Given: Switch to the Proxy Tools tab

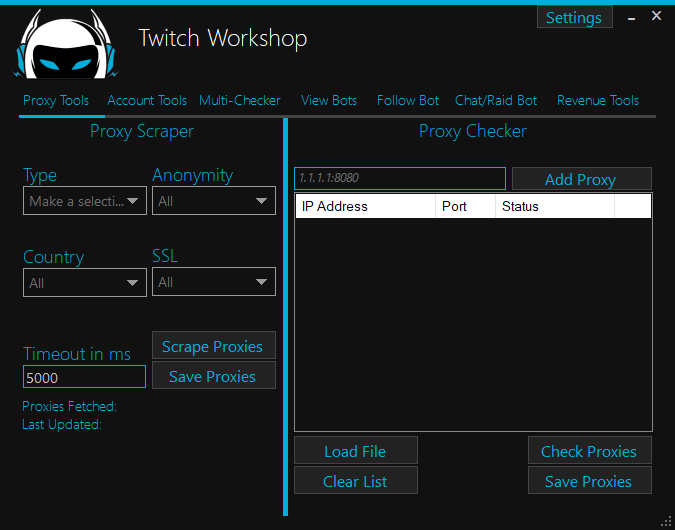Looking at the screenshot, I should (x=56, y=100).
